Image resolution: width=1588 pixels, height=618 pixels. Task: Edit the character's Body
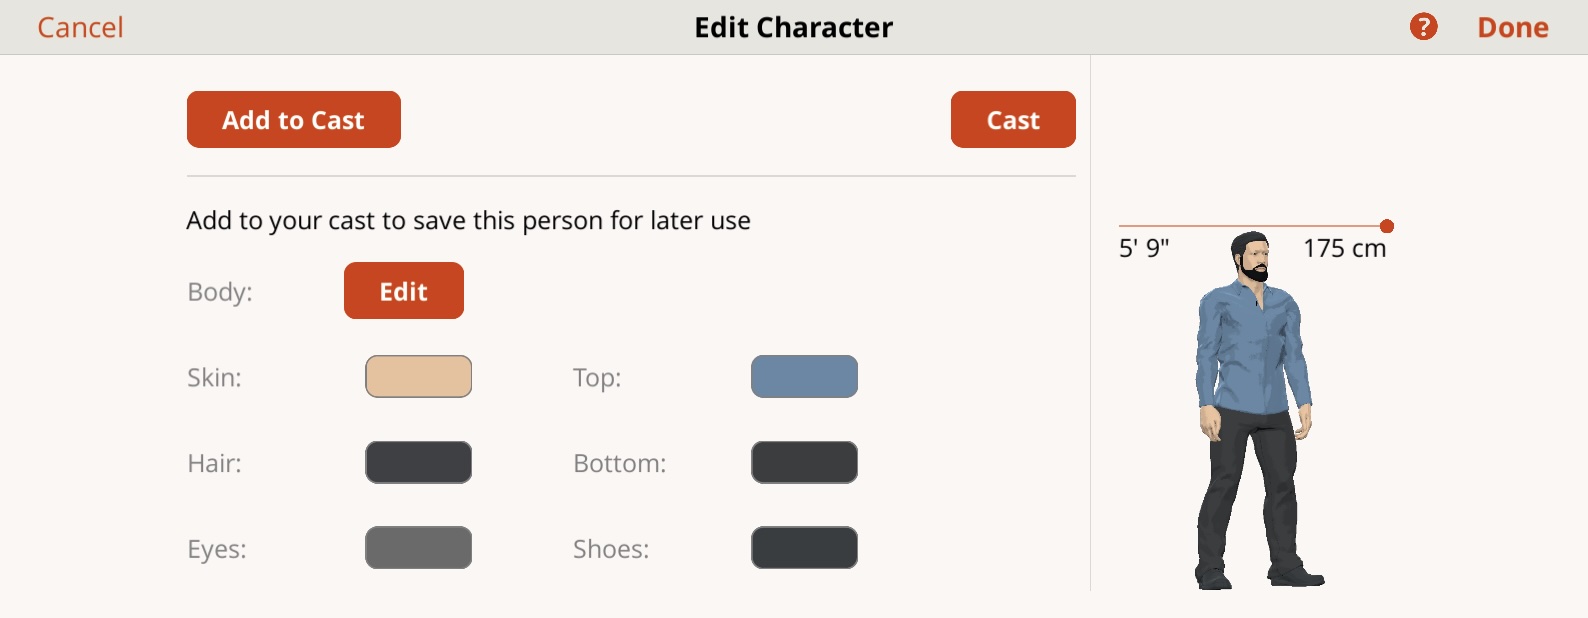pos(404,291)
